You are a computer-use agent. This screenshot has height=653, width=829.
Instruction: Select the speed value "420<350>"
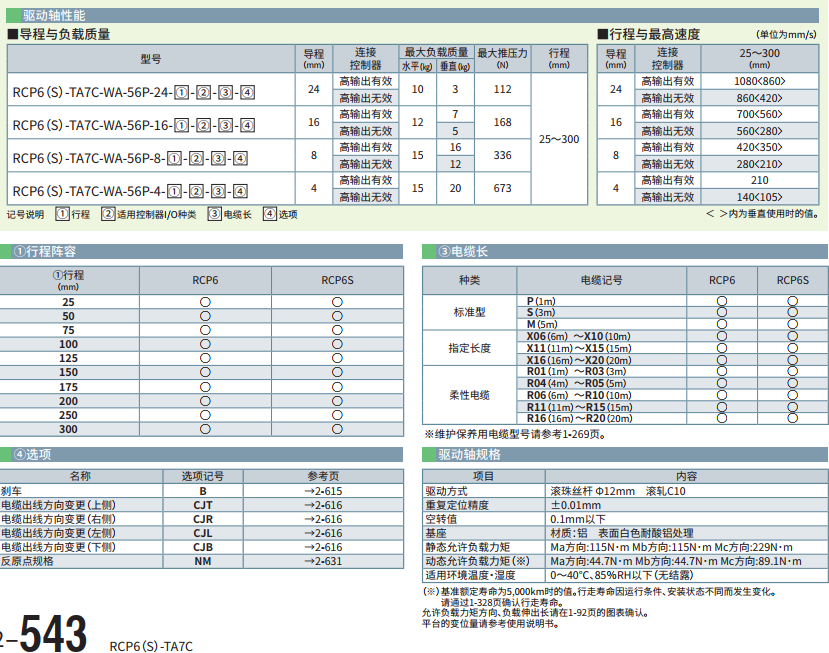coord(760,147)
